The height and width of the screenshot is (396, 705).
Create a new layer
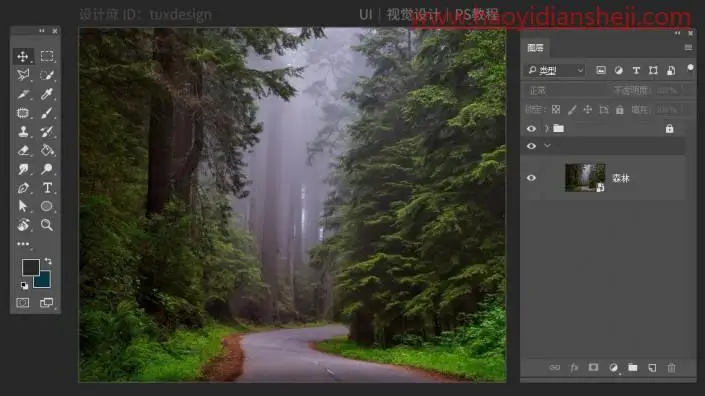click(x=652, y=368)
